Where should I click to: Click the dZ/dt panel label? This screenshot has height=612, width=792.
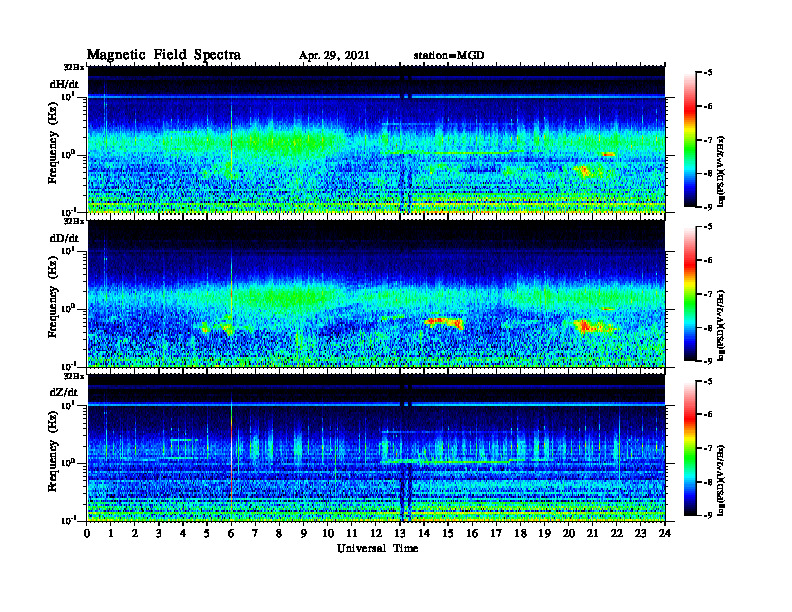64,392
